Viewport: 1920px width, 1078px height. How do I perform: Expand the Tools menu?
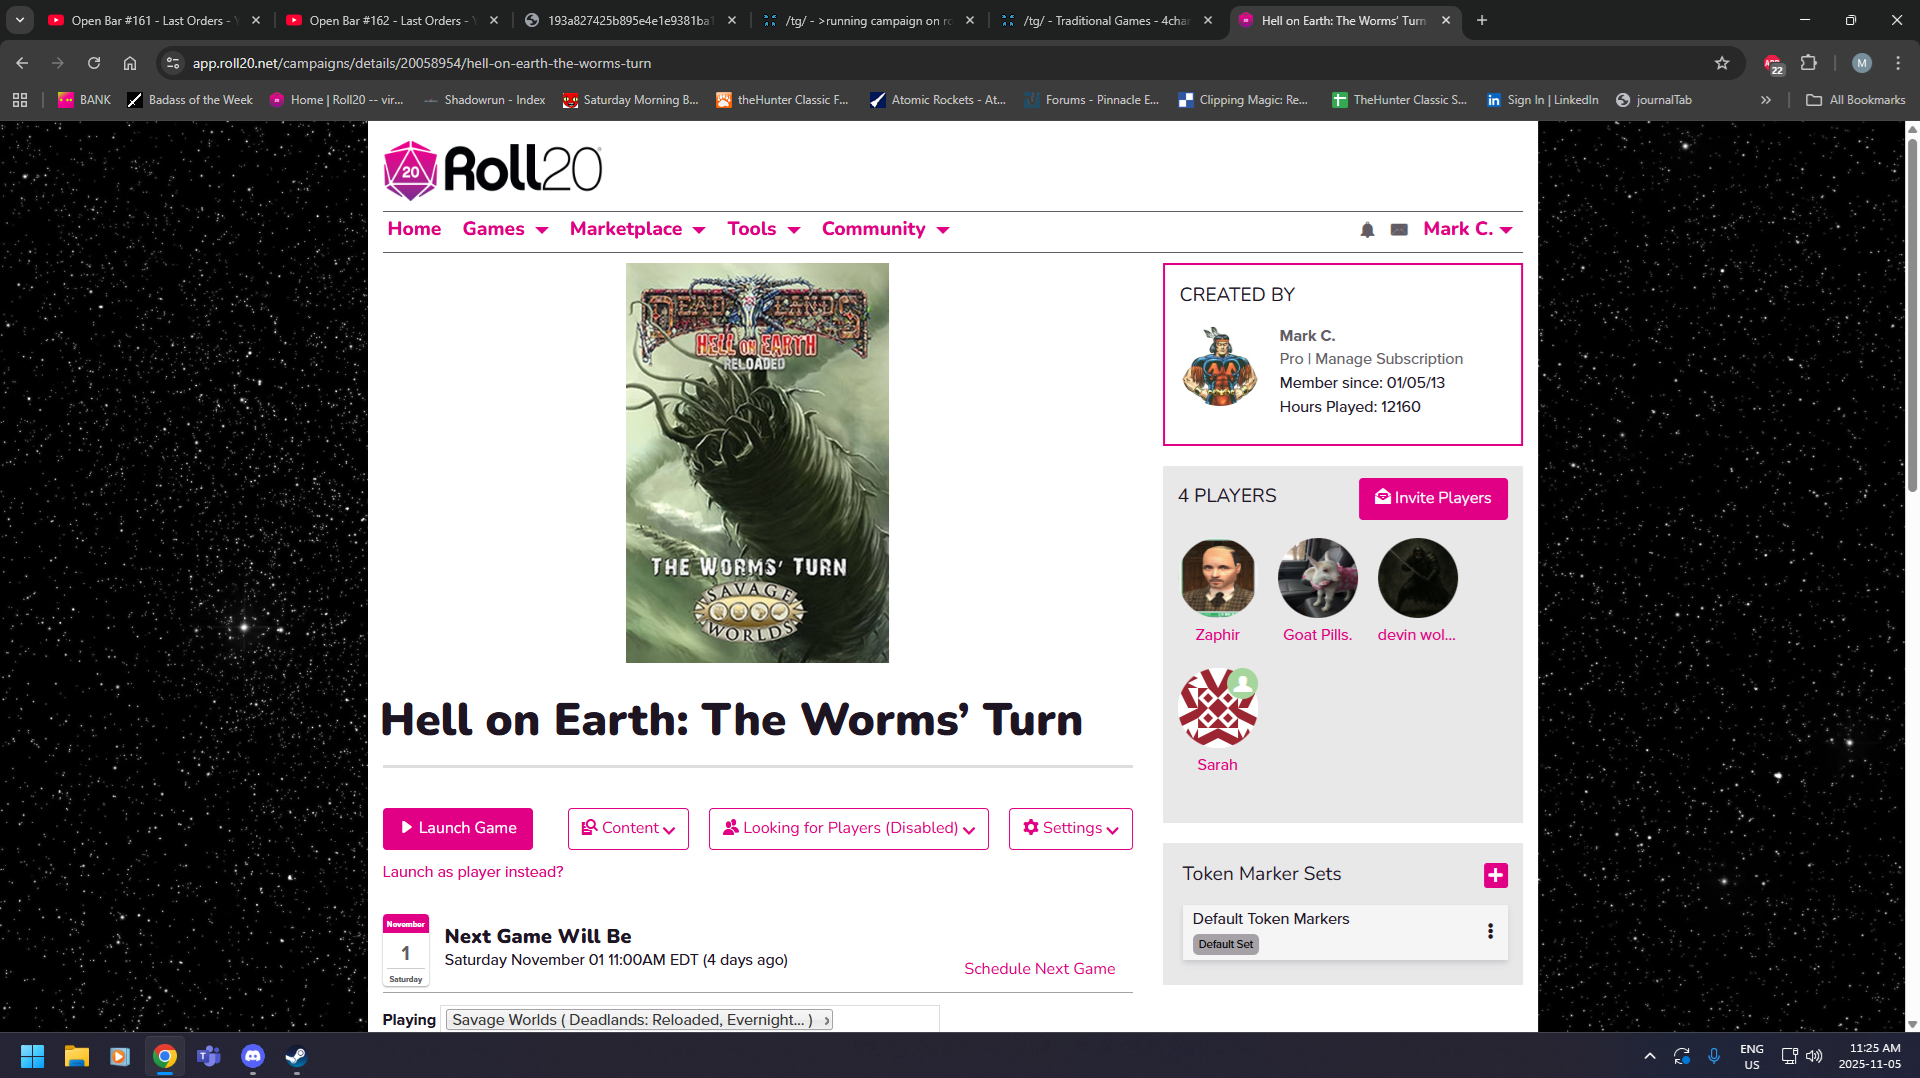point(763,229)
